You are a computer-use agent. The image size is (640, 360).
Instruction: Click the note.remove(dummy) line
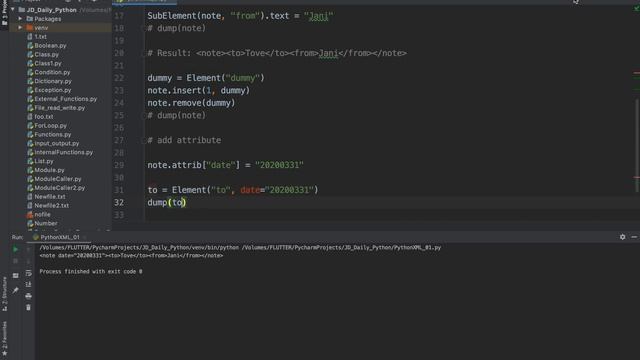[x=191, y=103]
